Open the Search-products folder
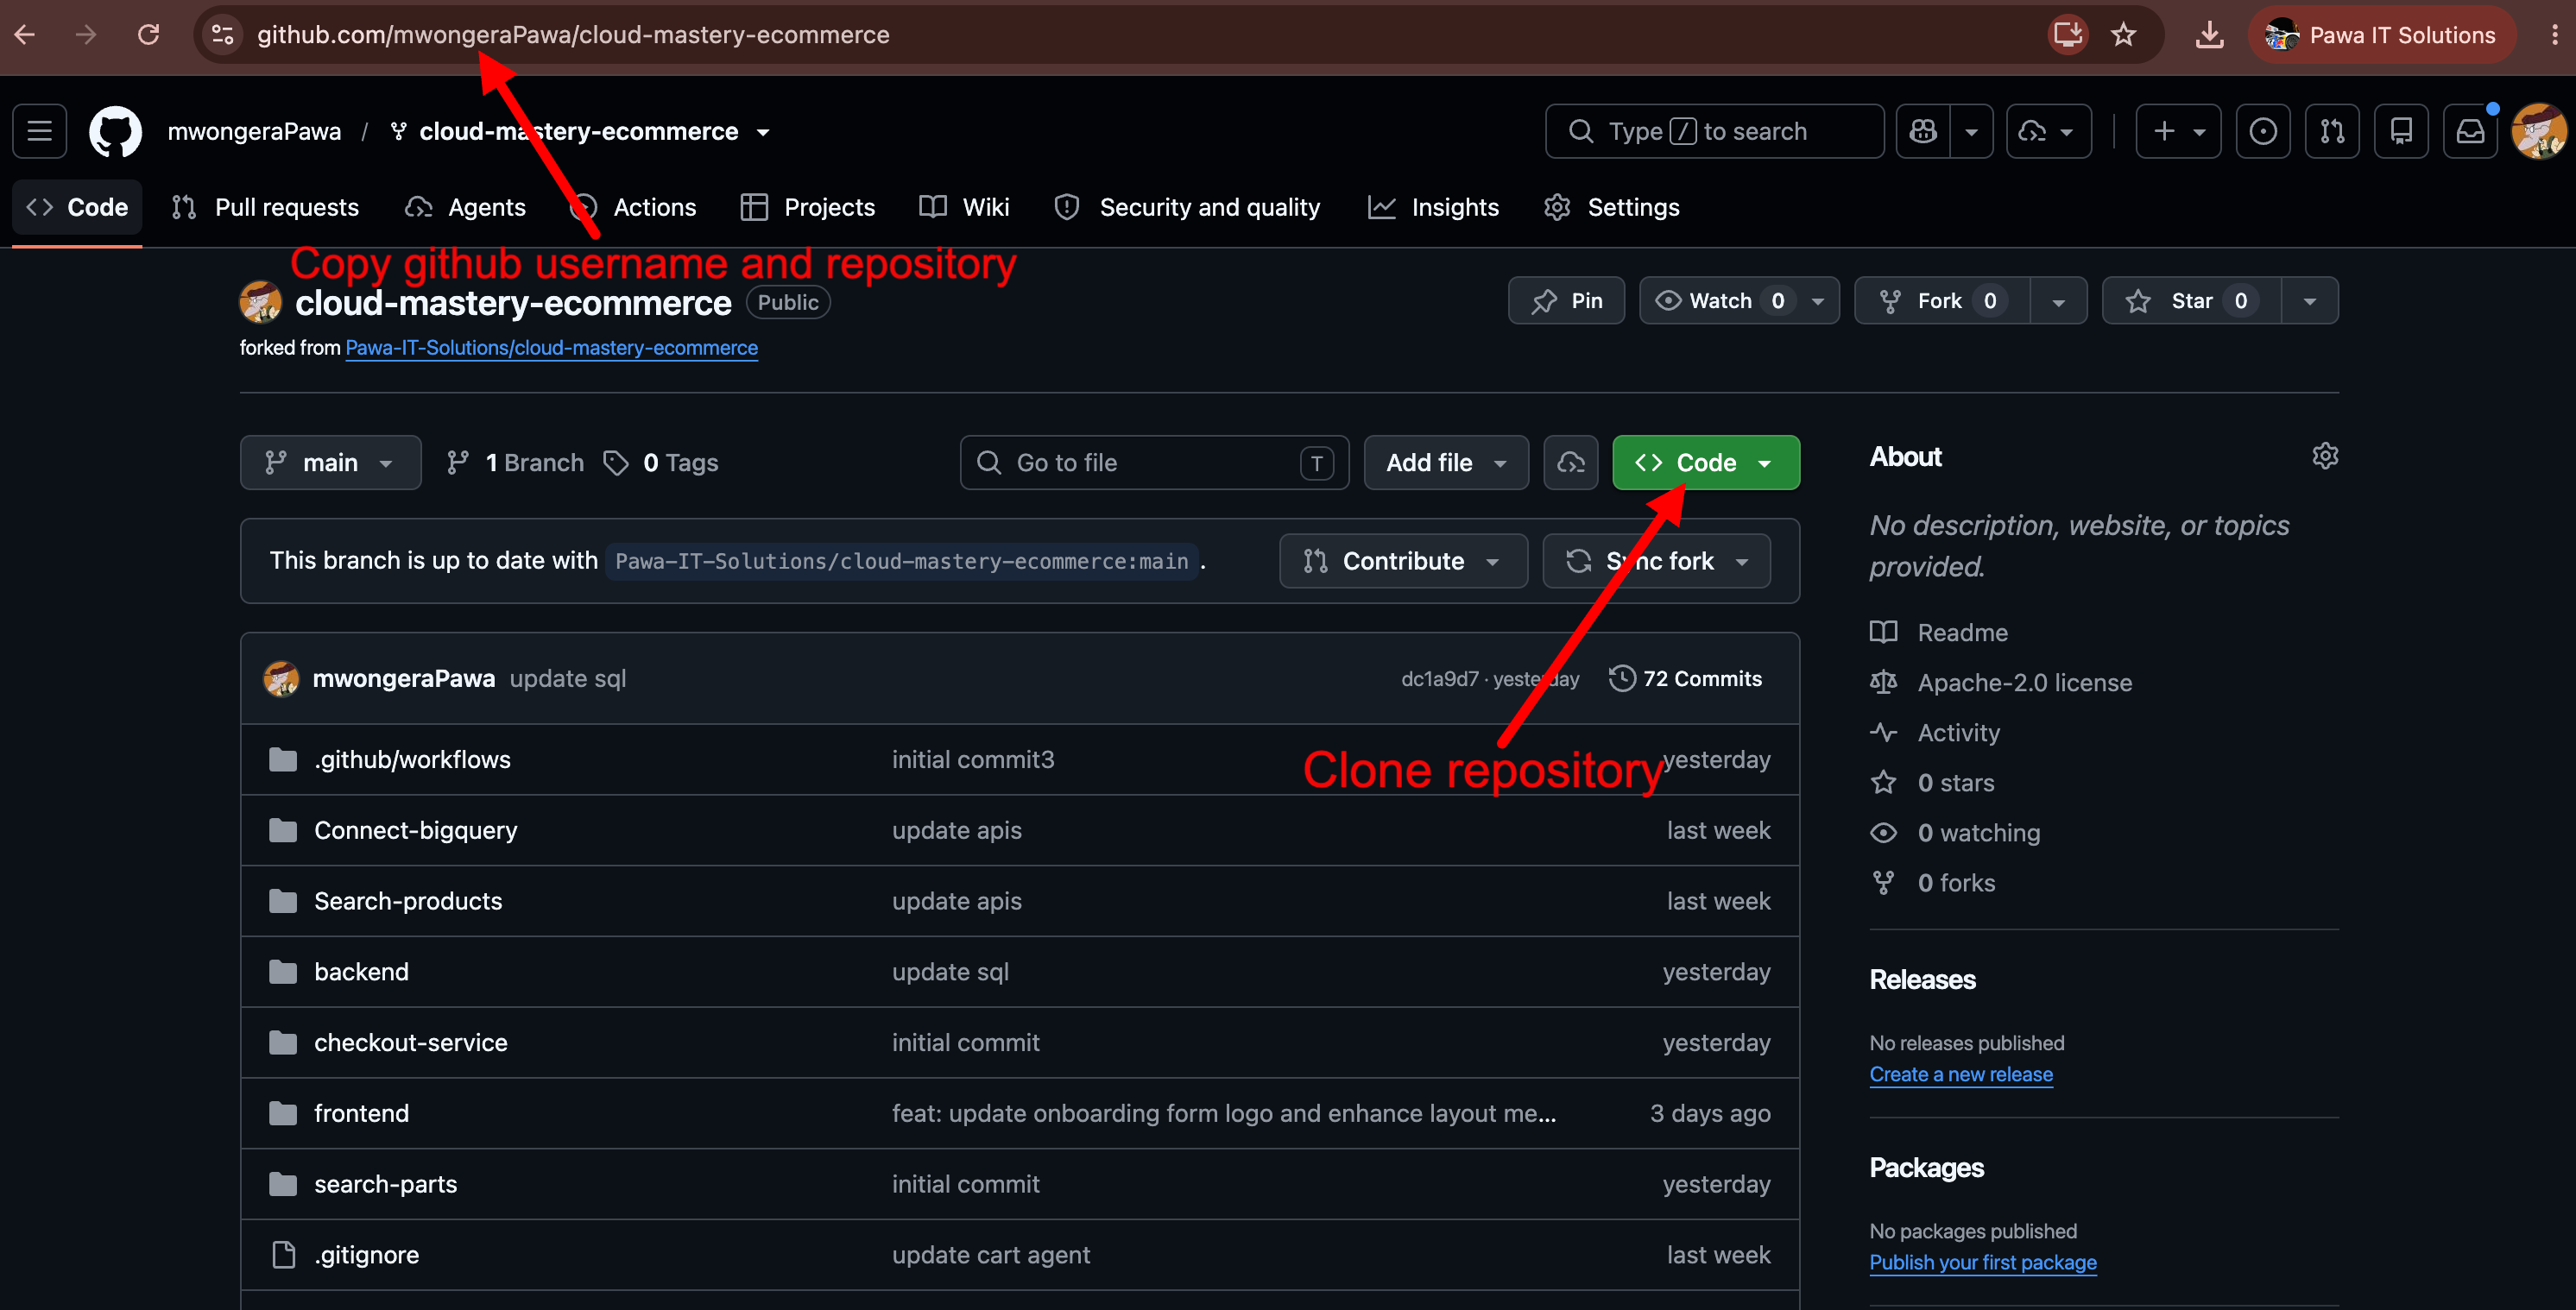 [x=408, y=901]
